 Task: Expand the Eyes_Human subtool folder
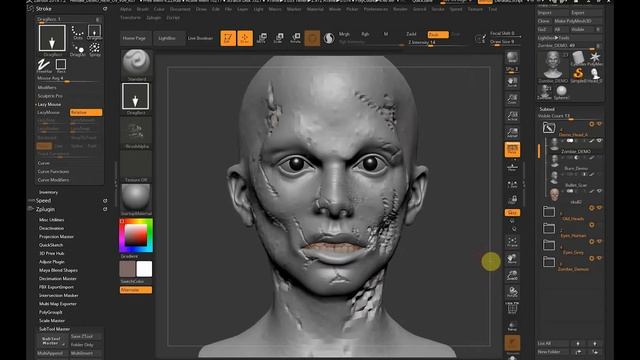coord(549,228)
